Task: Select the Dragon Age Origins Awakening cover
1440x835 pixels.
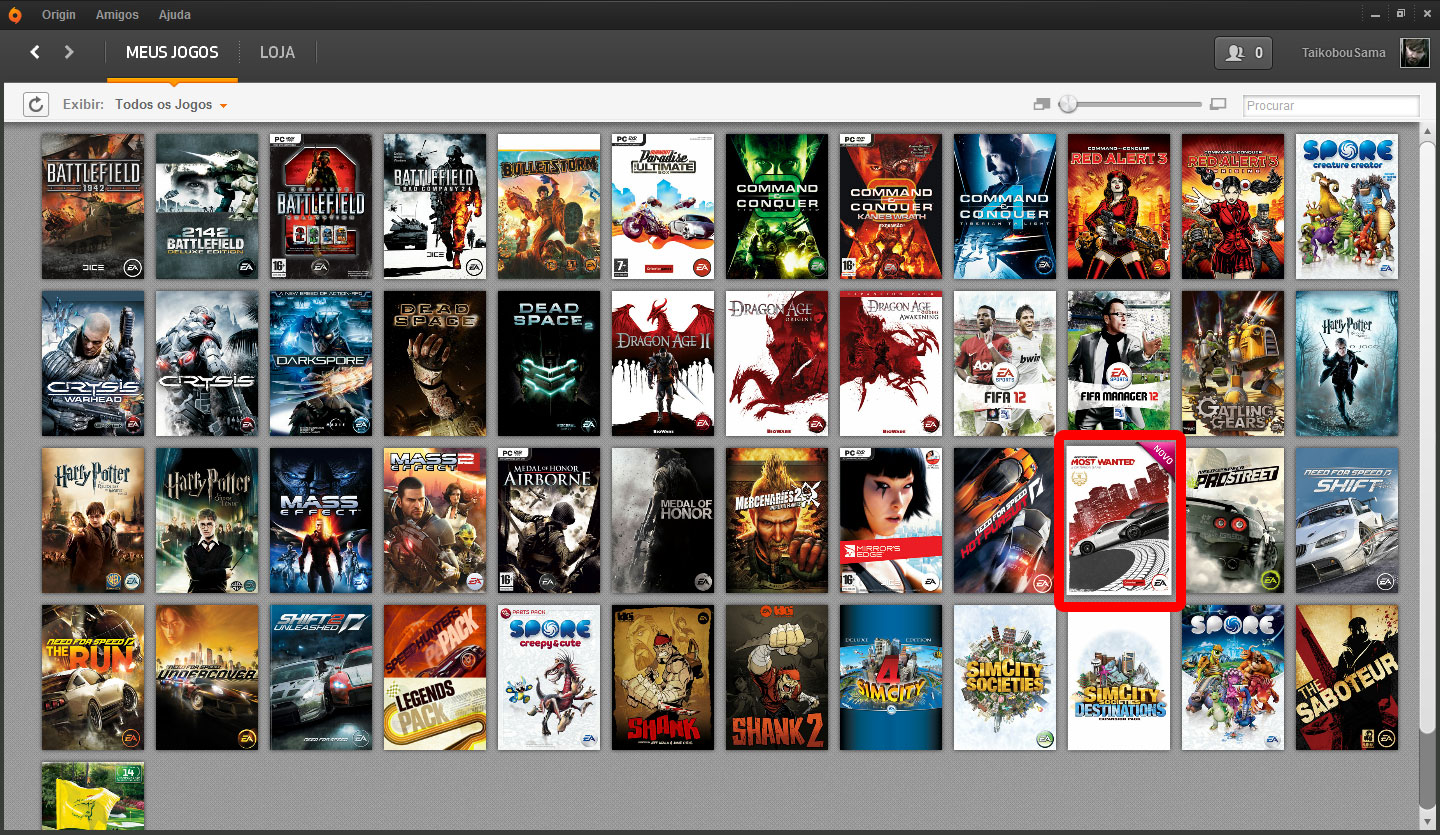Action: point(891,363)
